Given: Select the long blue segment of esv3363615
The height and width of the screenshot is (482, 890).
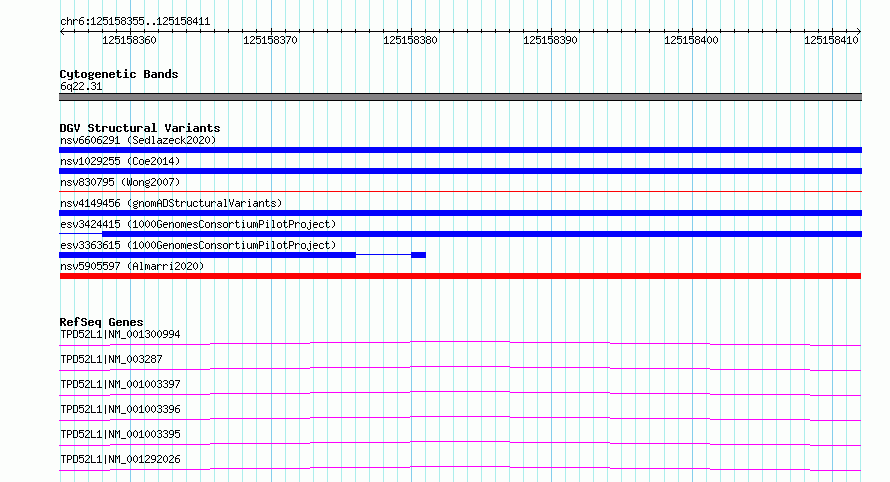Looking at the screenshot, I should point(207,255).
